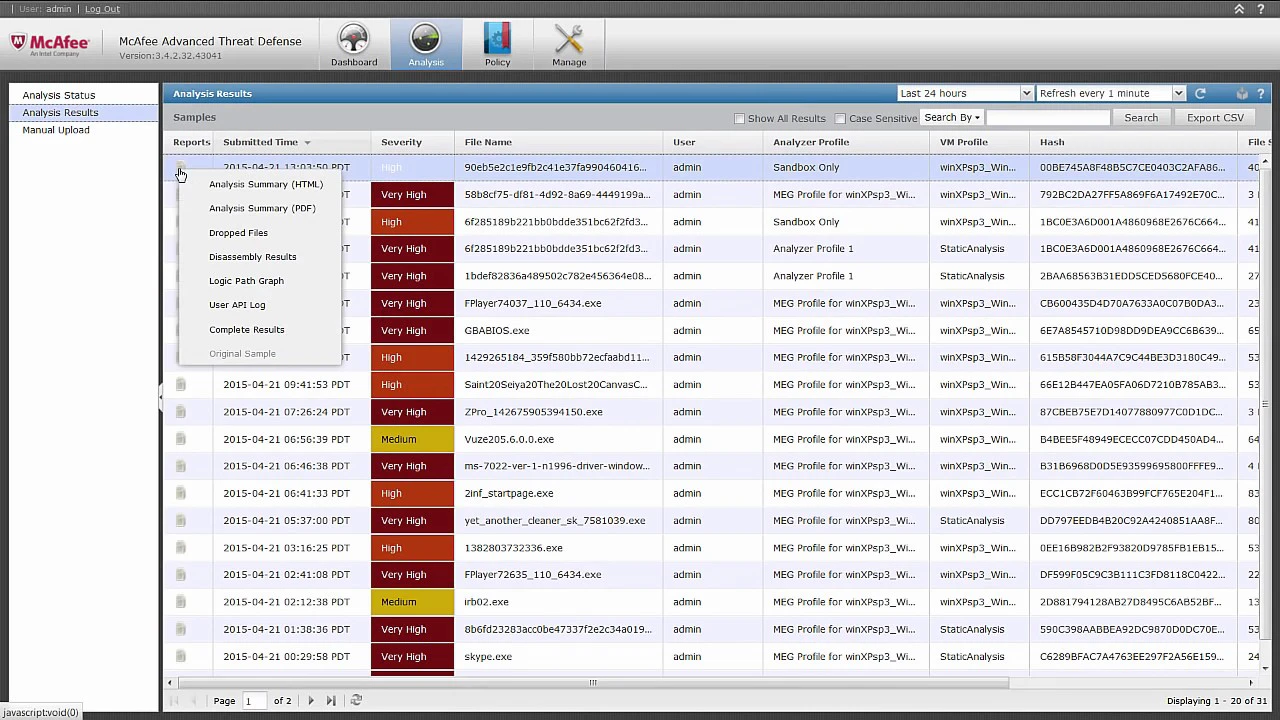1280x720 pixels.
Task: Open reports icon for skype.exe row
Action: 181,656
